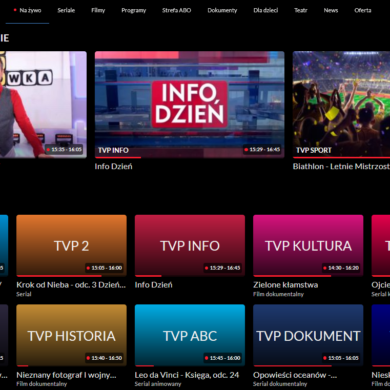Image resolution: width=390 pixels, height=390 pixels.
Task: Click the Zielone kłamstwa title
Action: tap(286, 285)
